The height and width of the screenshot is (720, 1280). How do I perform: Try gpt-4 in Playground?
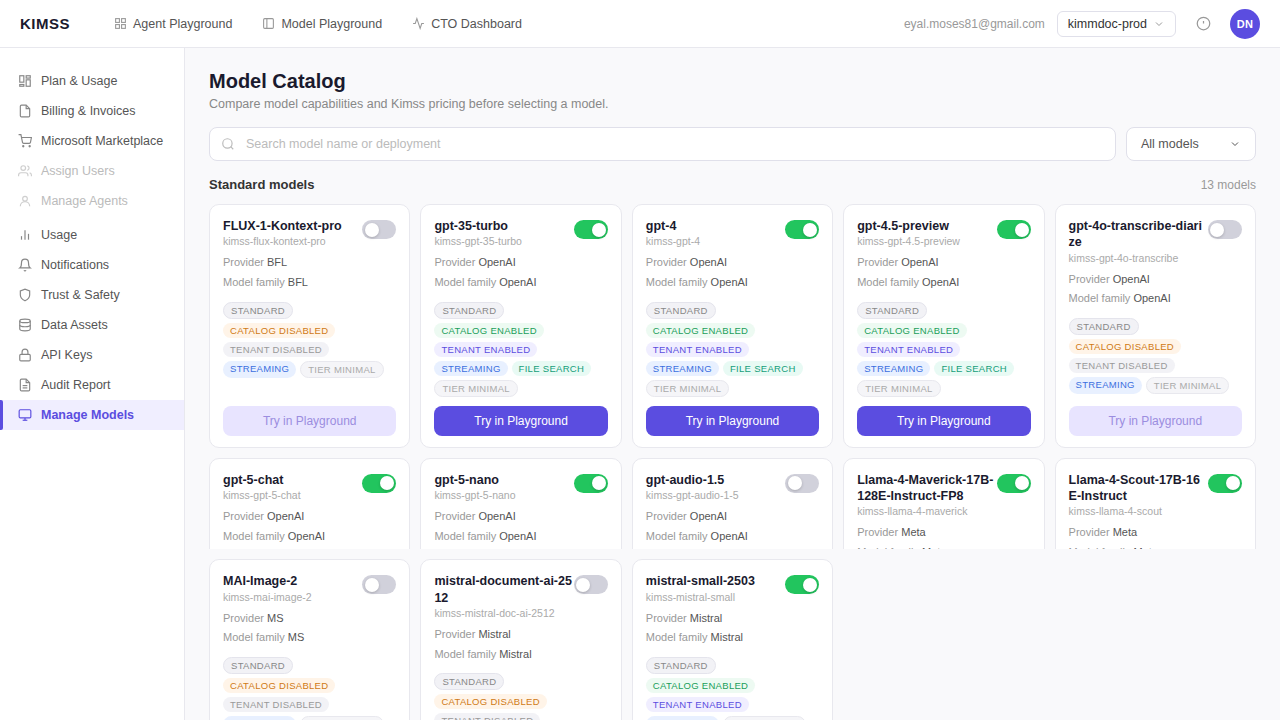(x=732, y=421)
